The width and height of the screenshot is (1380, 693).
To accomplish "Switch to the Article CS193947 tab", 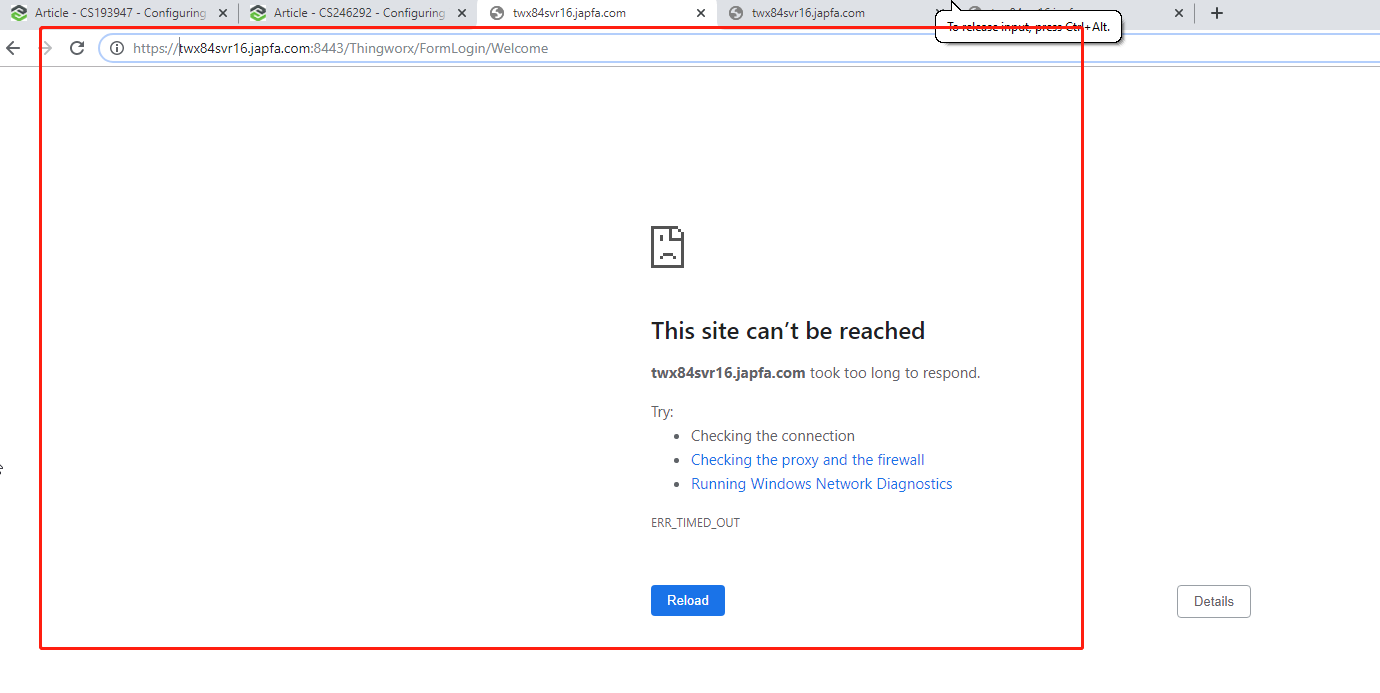I will pos(120,13).
